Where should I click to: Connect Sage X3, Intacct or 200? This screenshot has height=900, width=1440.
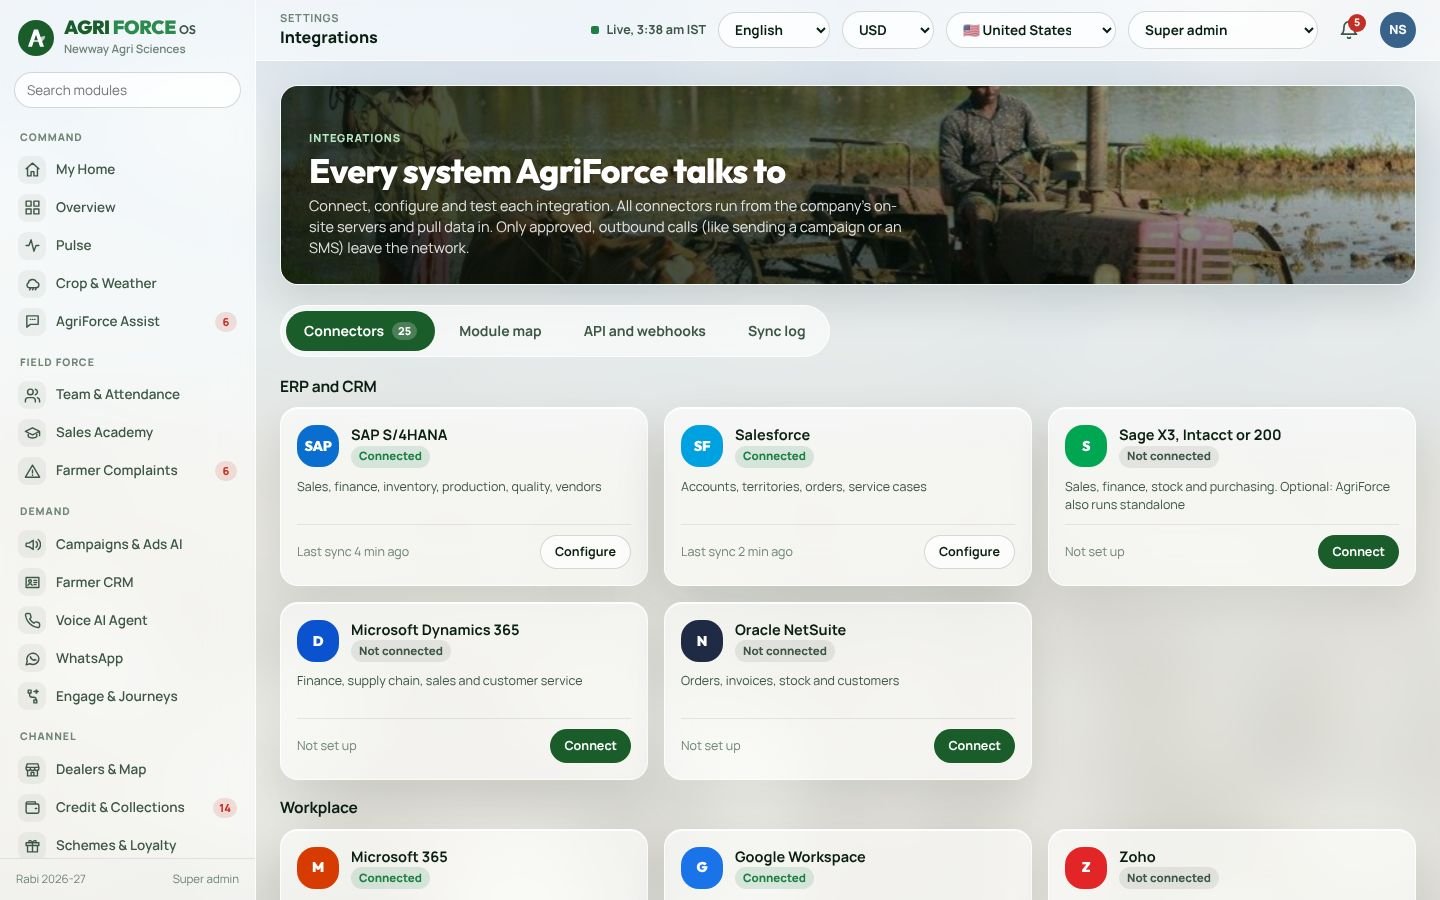(1358, 552)
